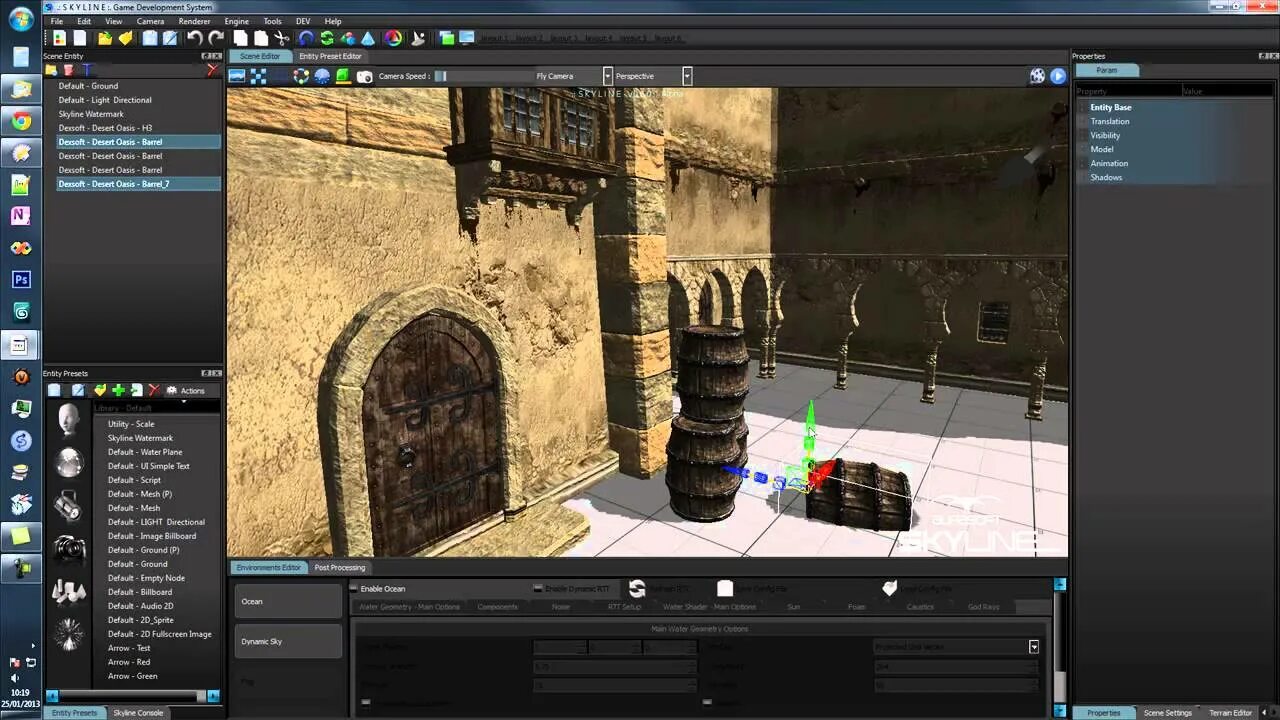Click the Actions button in Entity Presets

186,390
